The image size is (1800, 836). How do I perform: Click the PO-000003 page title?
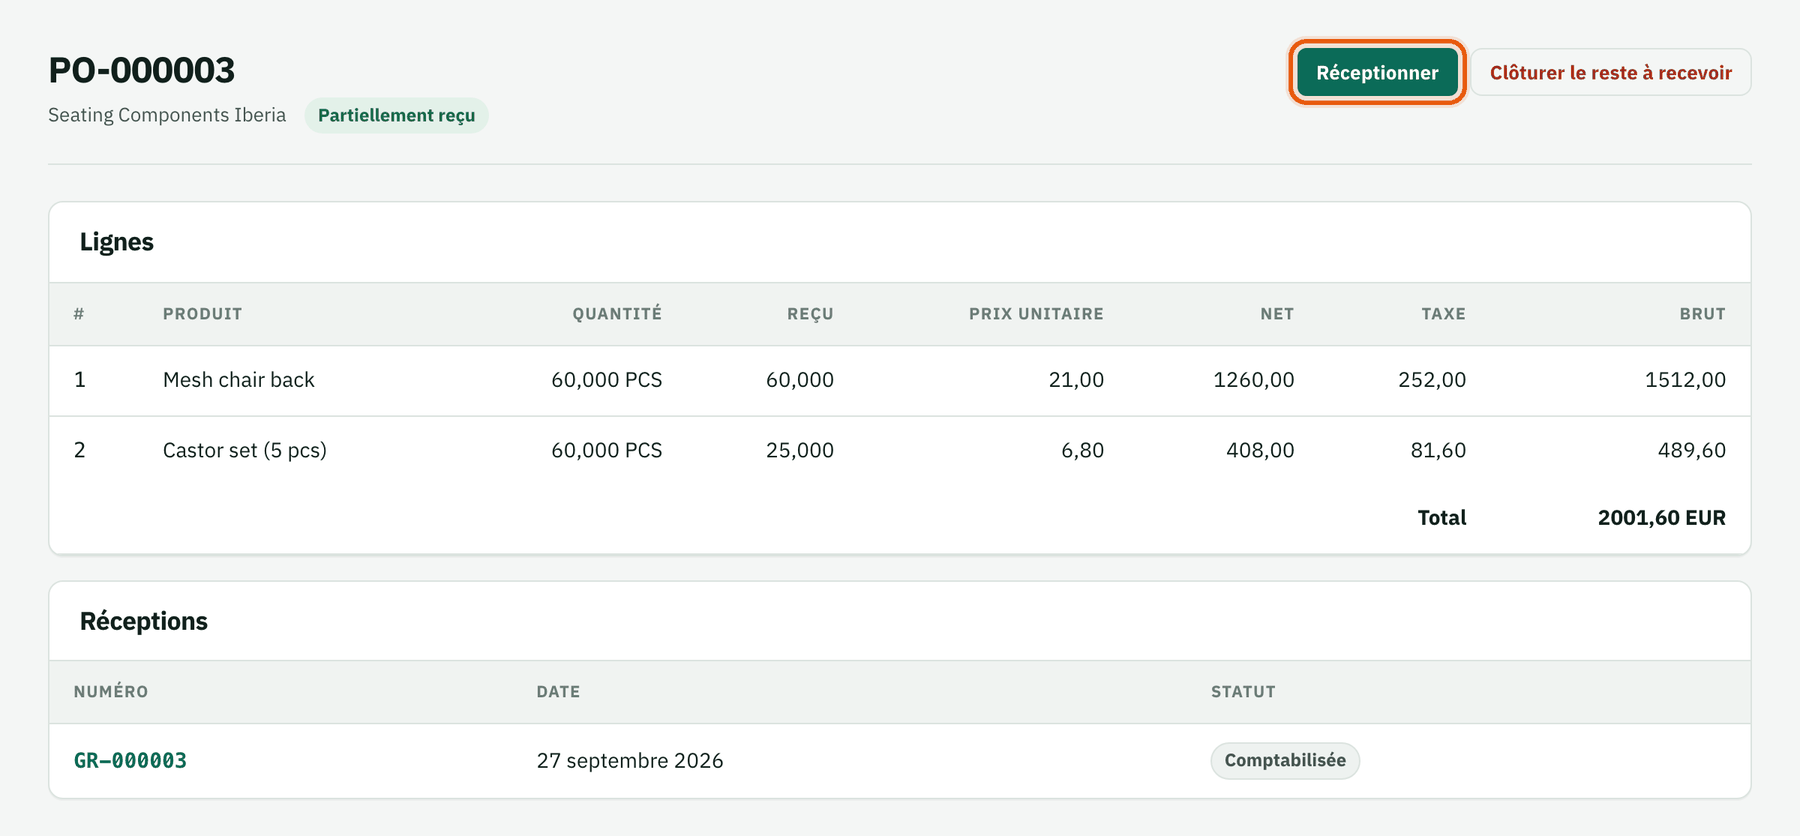(x=142, y=70)
